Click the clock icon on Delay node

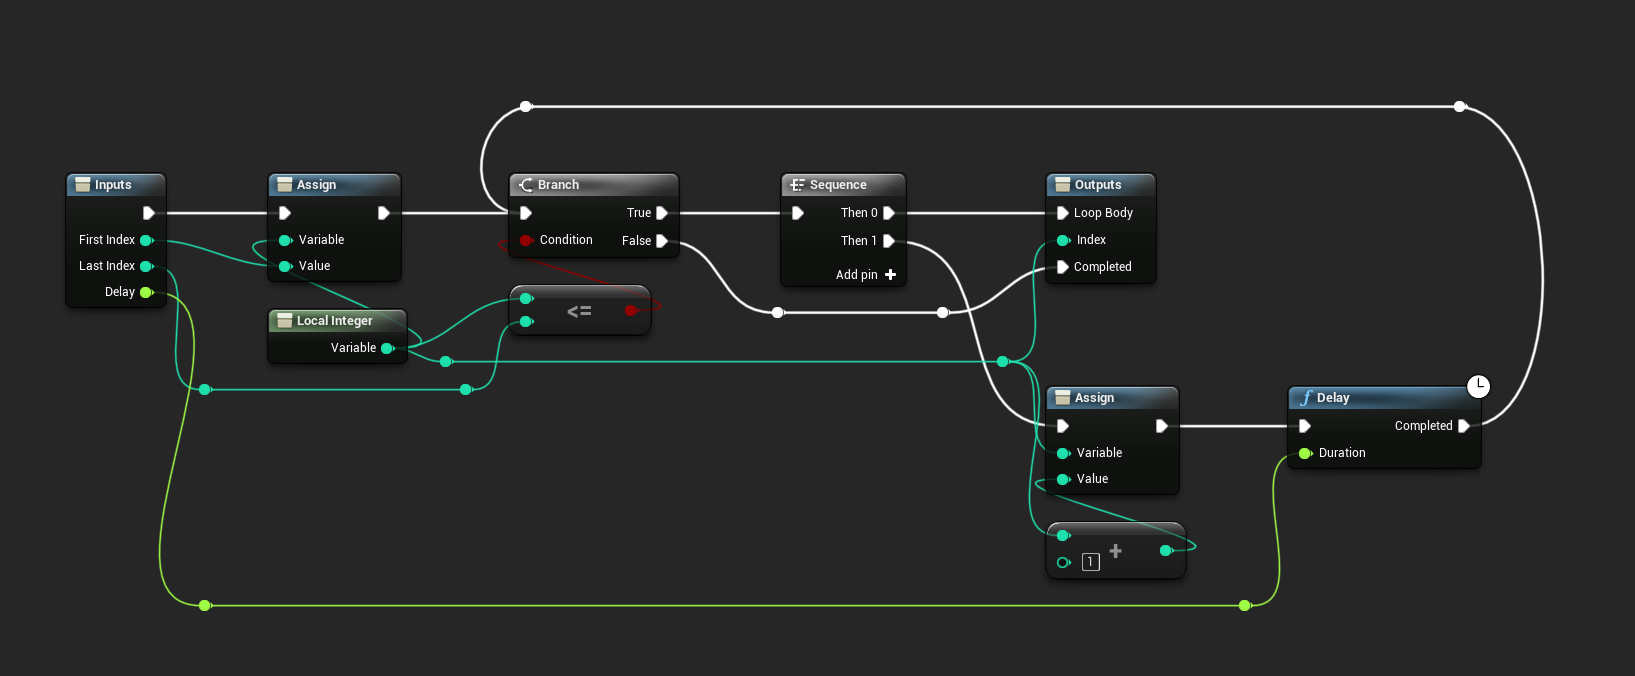(x=1478, y=386)
